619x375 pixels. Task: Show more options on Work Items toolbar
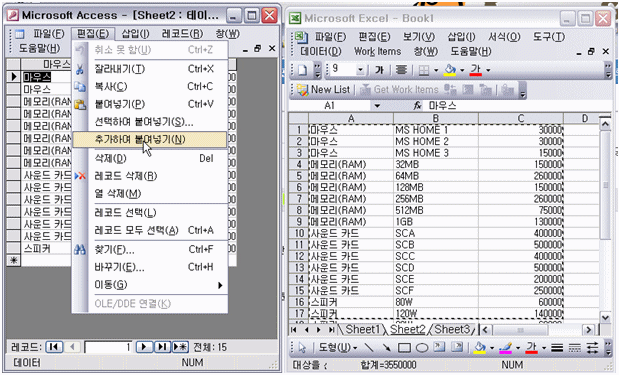coord(523,90)
